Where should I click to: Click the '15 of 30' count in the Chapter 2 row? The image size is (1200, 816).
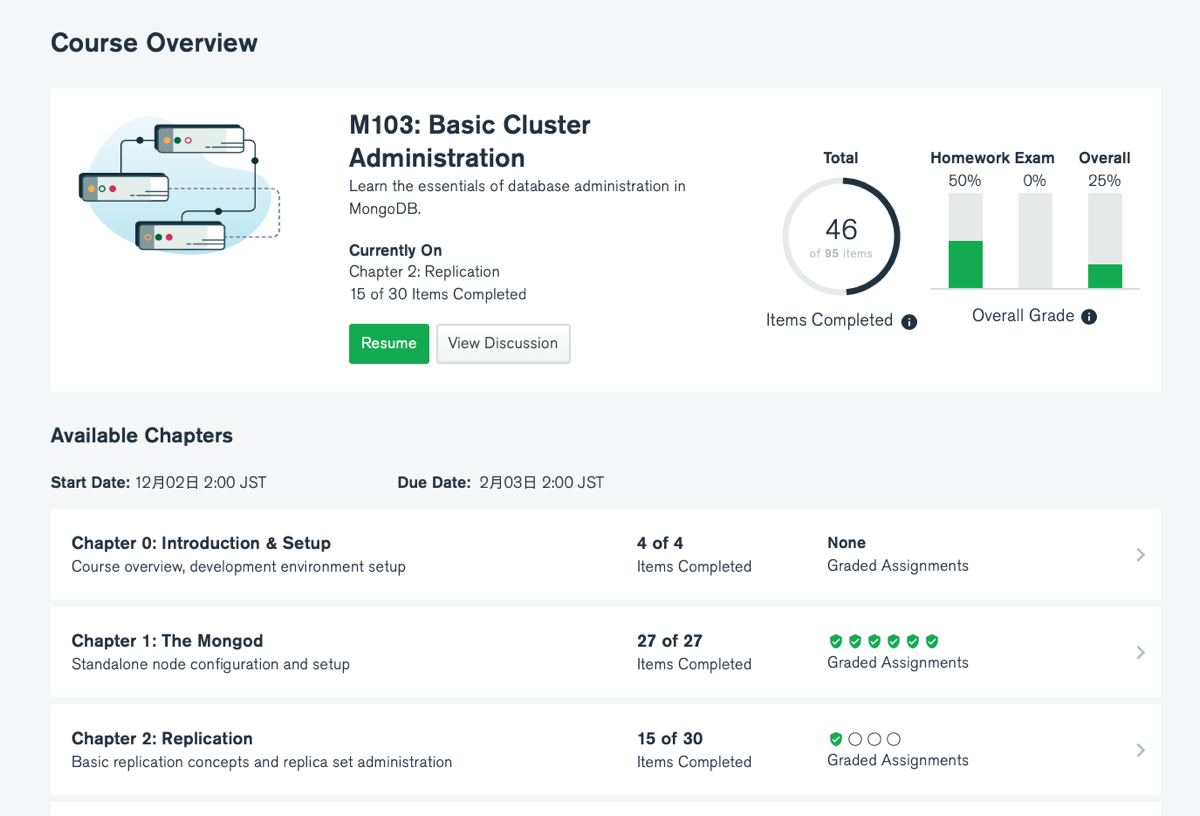[670, 739]
